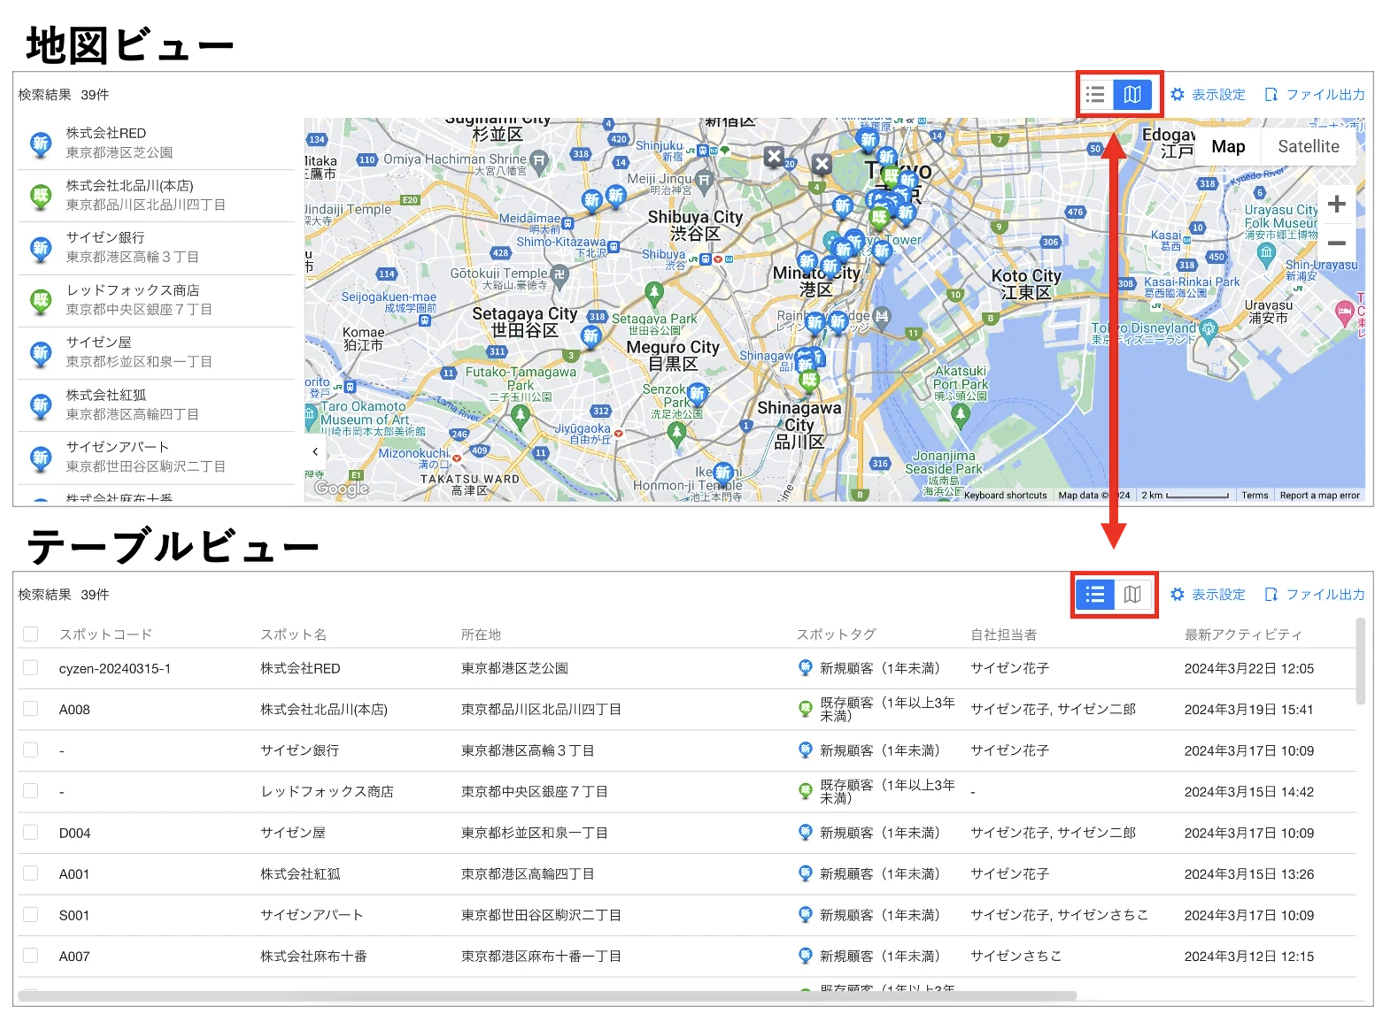Click green tag icon in A008 row
The width and height of the screenshot is (1384, 1018).
point(805,709)
